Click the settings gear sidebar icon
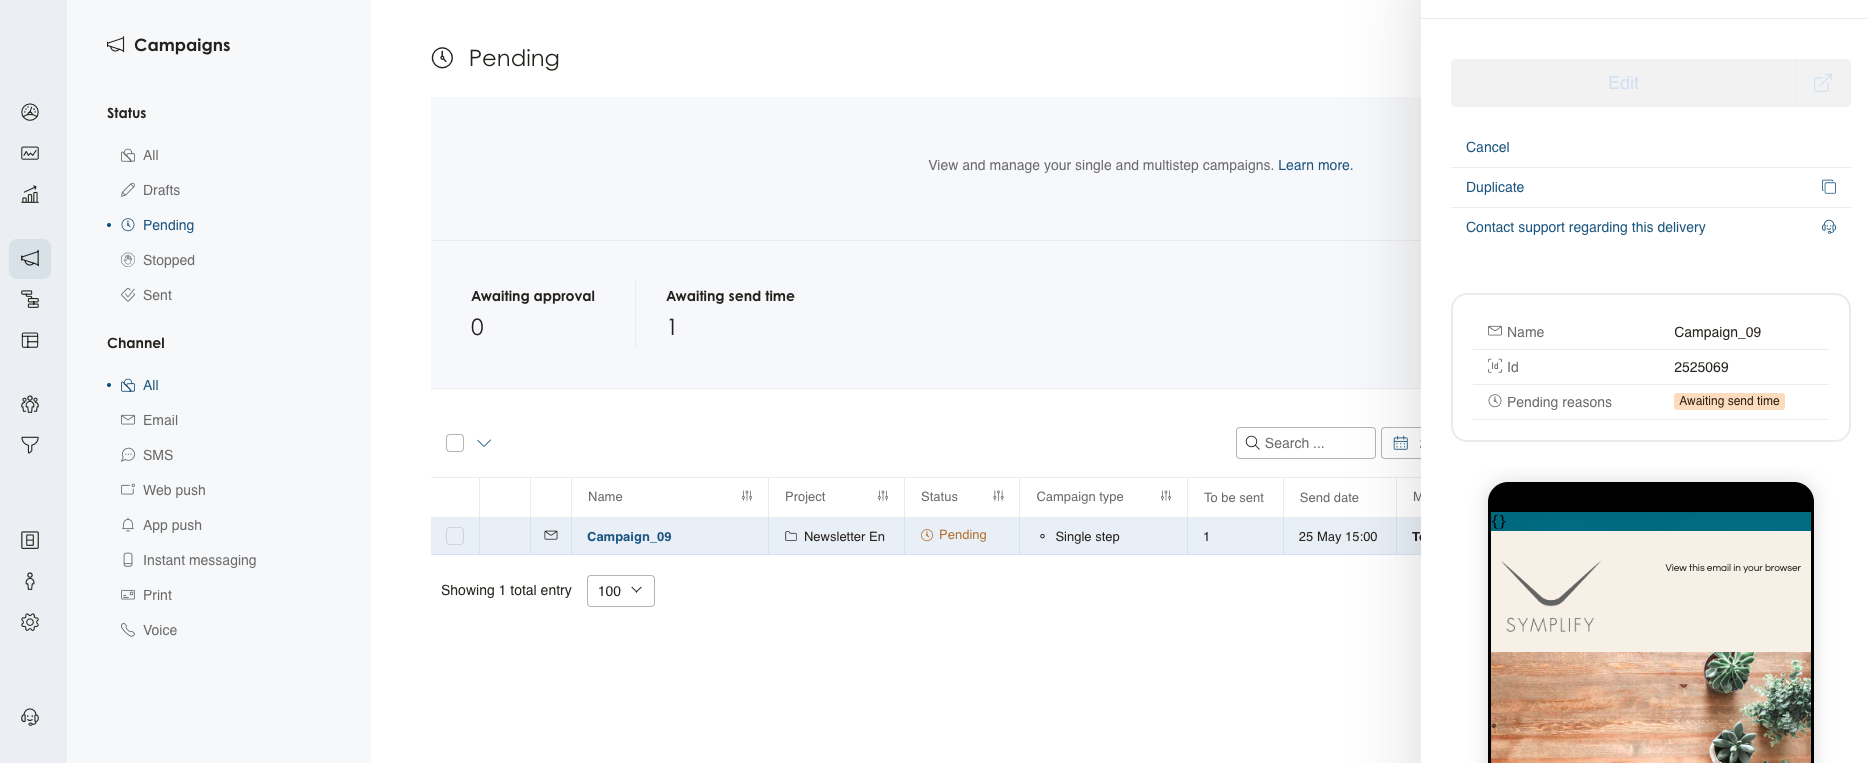The width and height of the screenshot is (1867, 763). pos(30,622)
